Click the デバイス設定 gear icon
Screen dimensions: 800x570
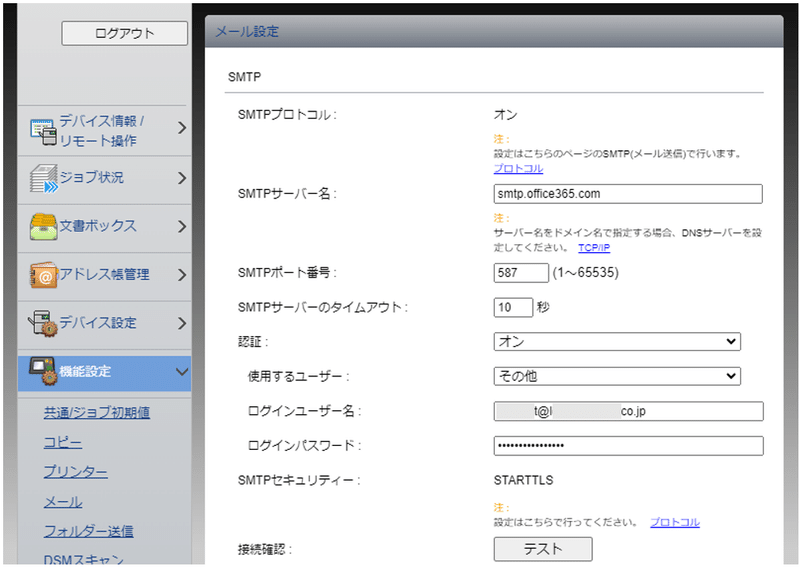tap(43, 323)
